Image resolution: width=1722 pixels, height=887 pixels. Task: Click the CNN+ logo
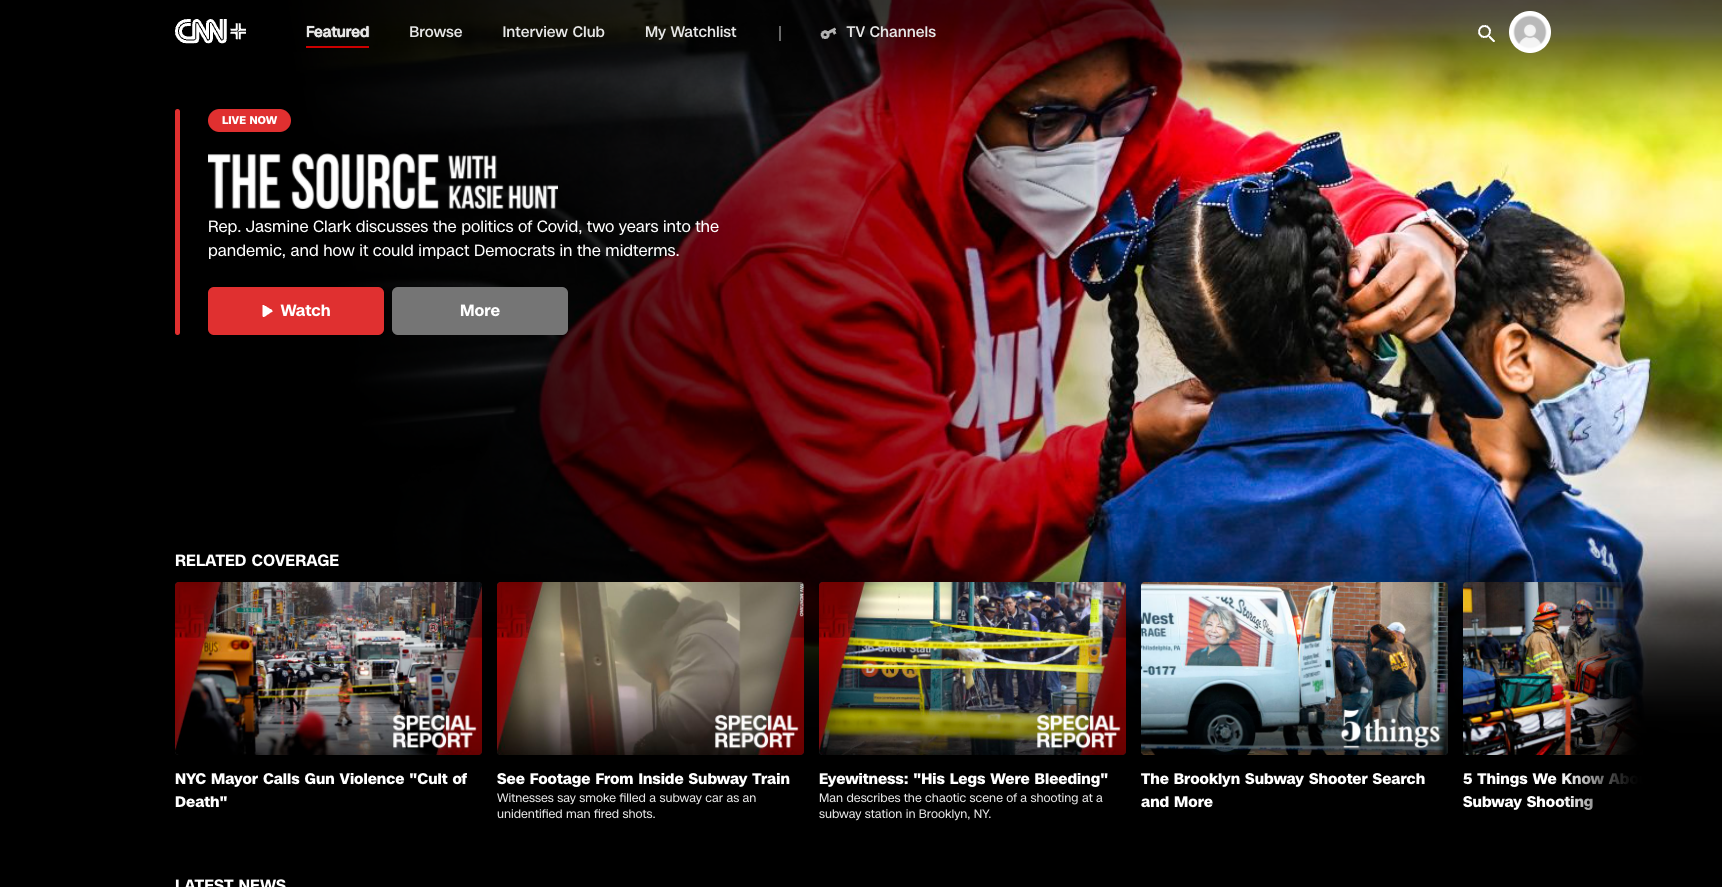coord(210,32)
